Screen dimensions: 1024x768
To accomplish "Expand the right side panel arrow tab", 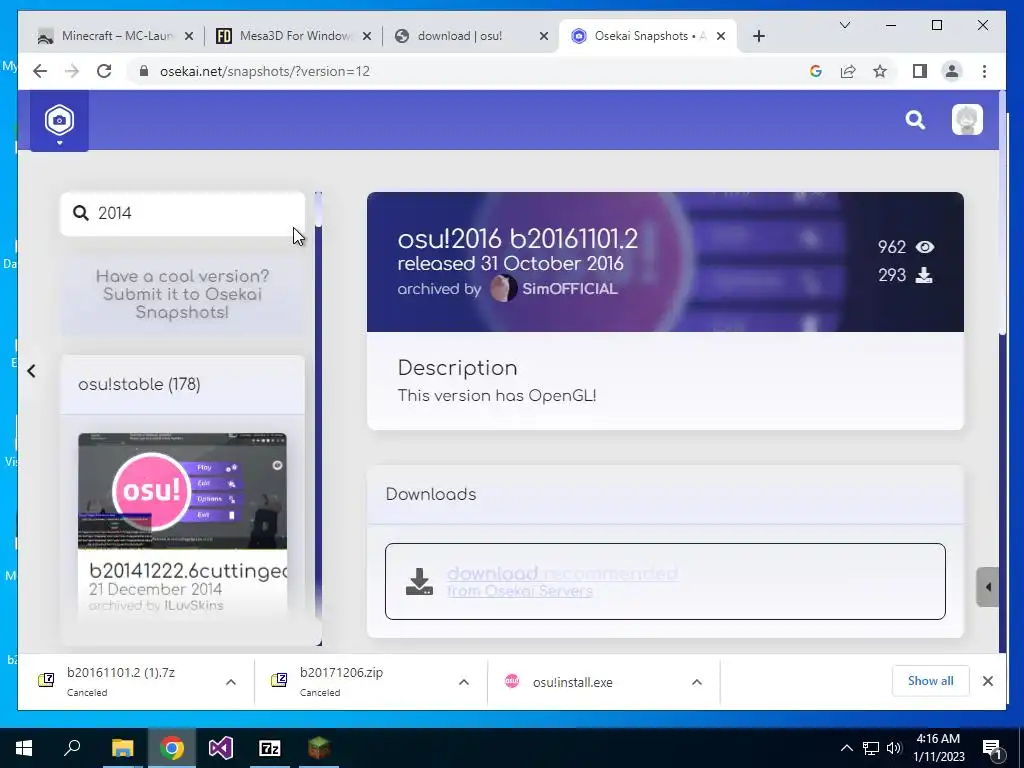I will (987, 587).
